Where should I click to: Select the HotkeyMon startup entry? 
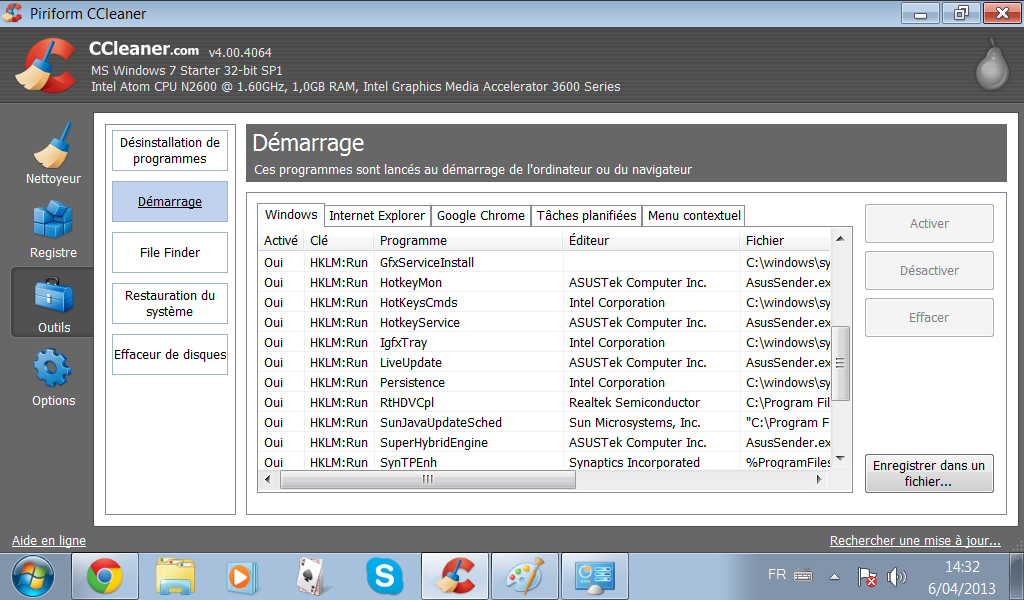coord(545,283)
